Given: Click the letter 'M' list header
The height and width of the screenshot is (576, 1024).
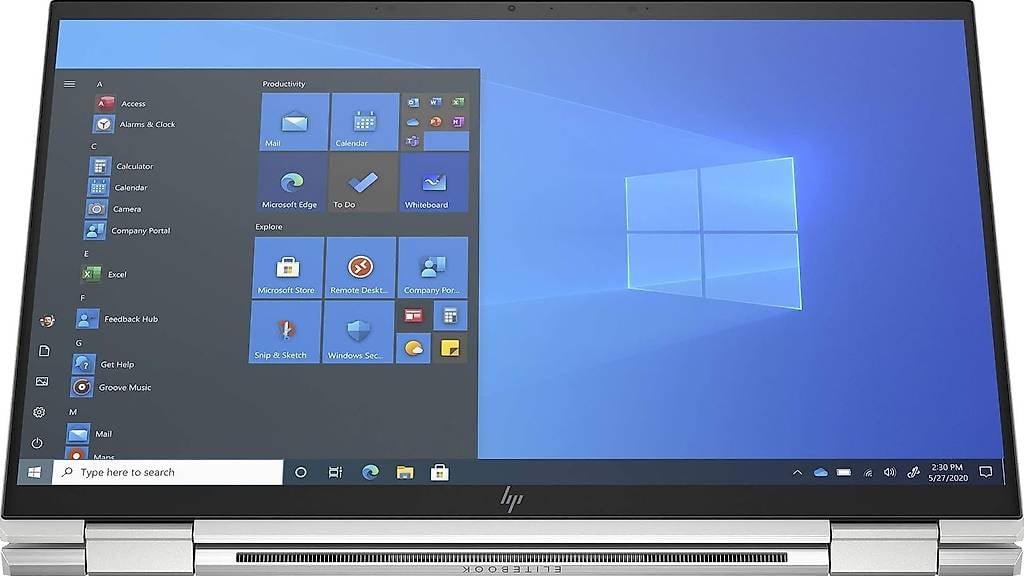Looking at the screenshot, I should 72,412.
